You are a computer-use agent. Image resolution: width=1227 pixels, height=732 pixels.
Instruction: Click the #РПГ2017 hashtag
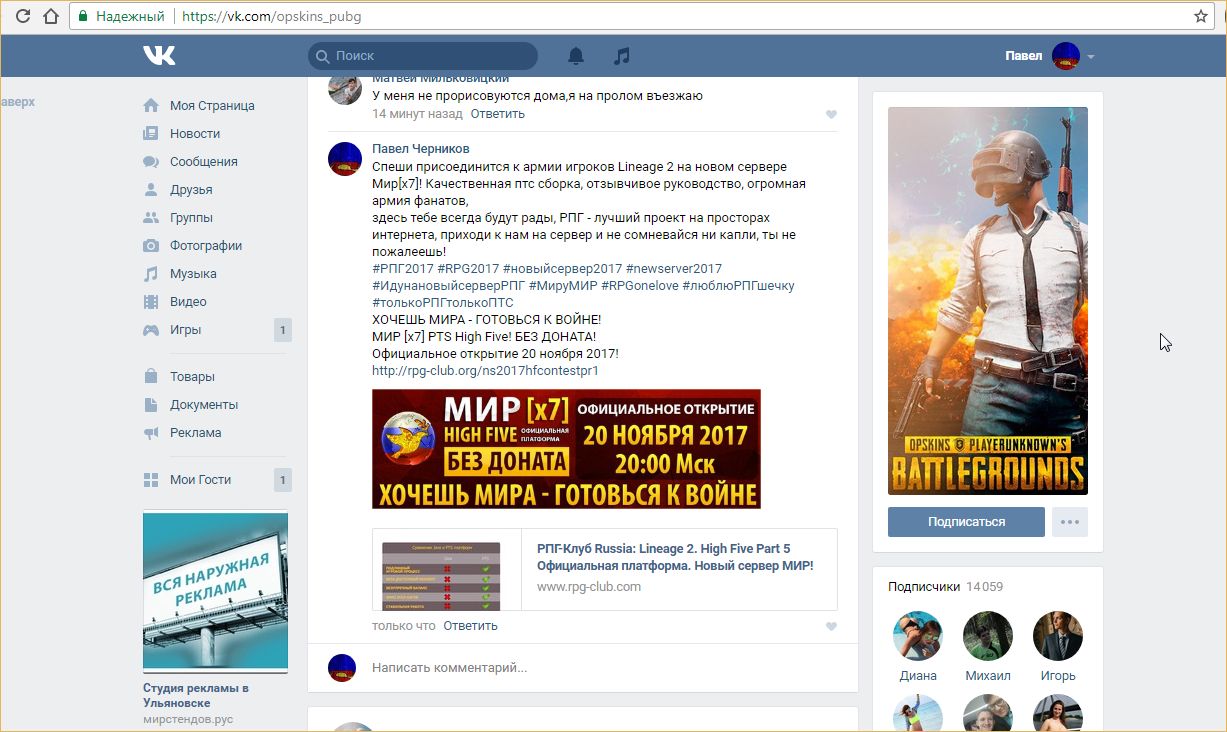coord(402,269)
